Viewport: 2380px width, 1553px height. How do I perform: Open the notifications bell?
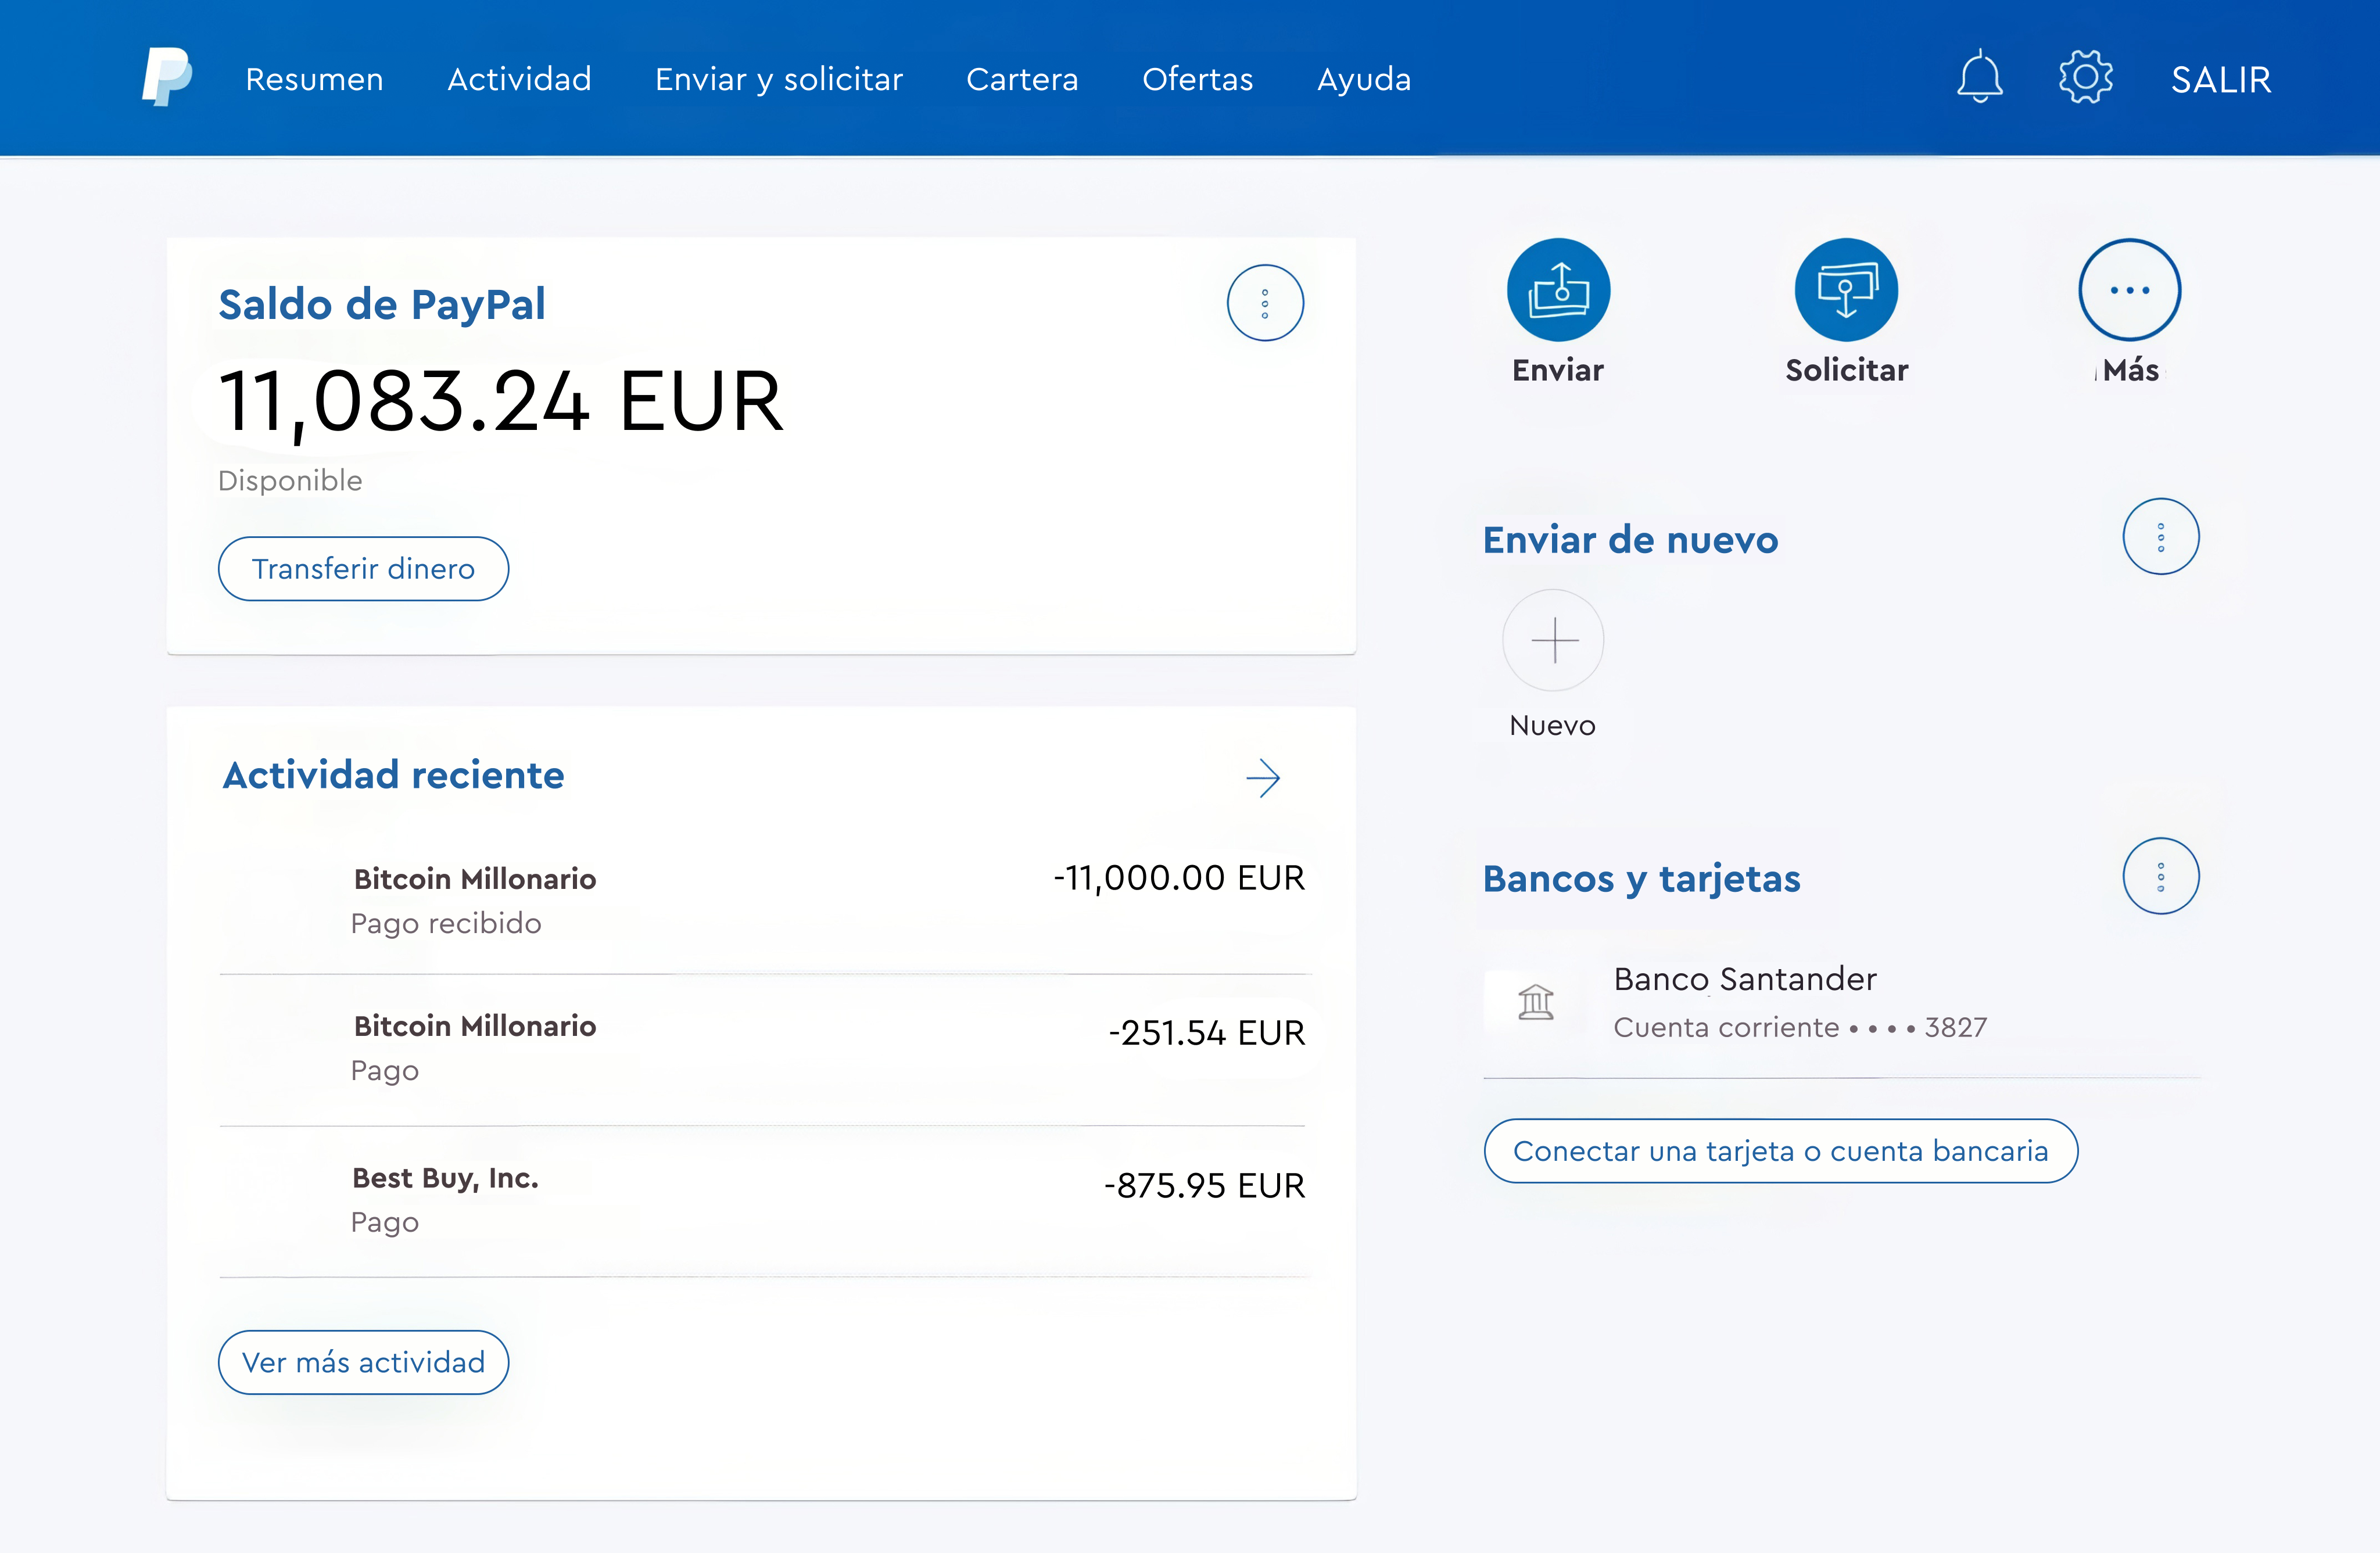click(x=1979, y=77)
